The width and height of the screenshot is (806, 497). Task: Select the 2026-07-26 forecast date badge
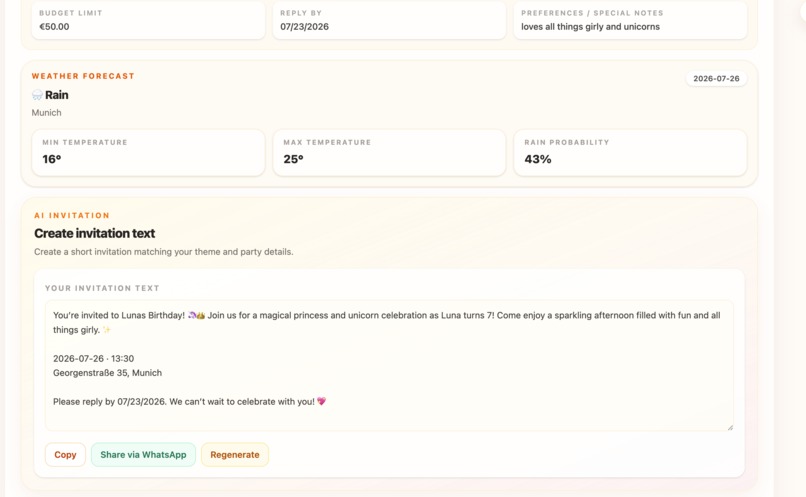coord(716,79)
